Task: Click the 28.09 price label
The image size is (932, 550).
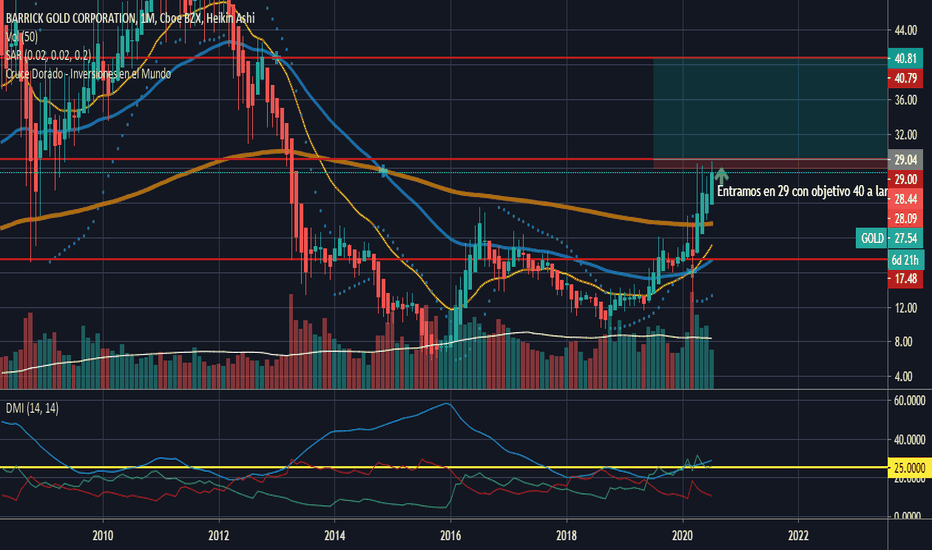Action: pyautogui.click(x=905, y=219)
